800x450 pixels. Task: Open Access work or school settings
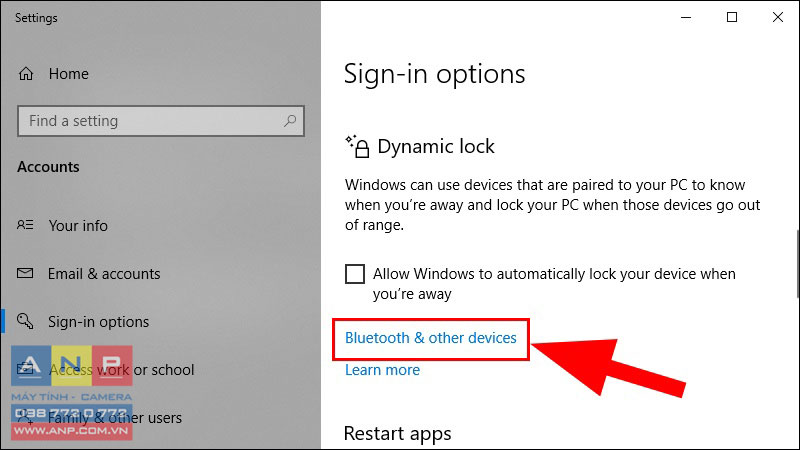pos(121,369)
